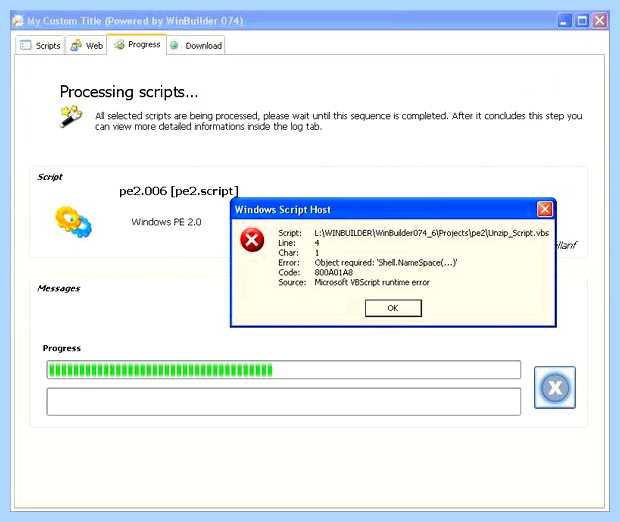This screenshot has height=522, width=620.
Task: Click the Unzip_Script.vbs script path text
Action: point(432,233)
